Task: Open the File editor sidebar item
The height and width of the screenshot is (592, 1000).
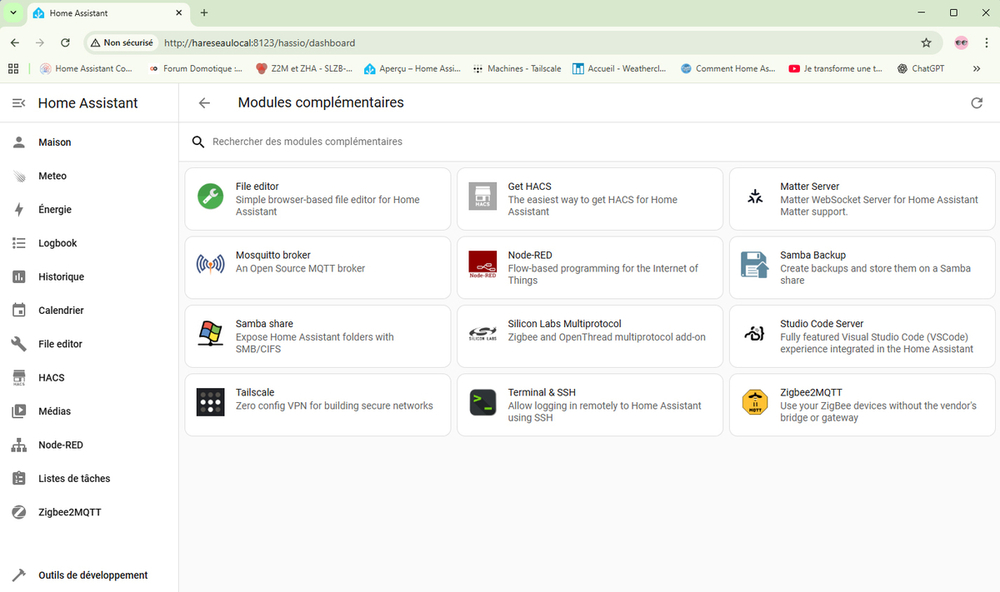Action: pyautogui.click(x=89, y=344)
